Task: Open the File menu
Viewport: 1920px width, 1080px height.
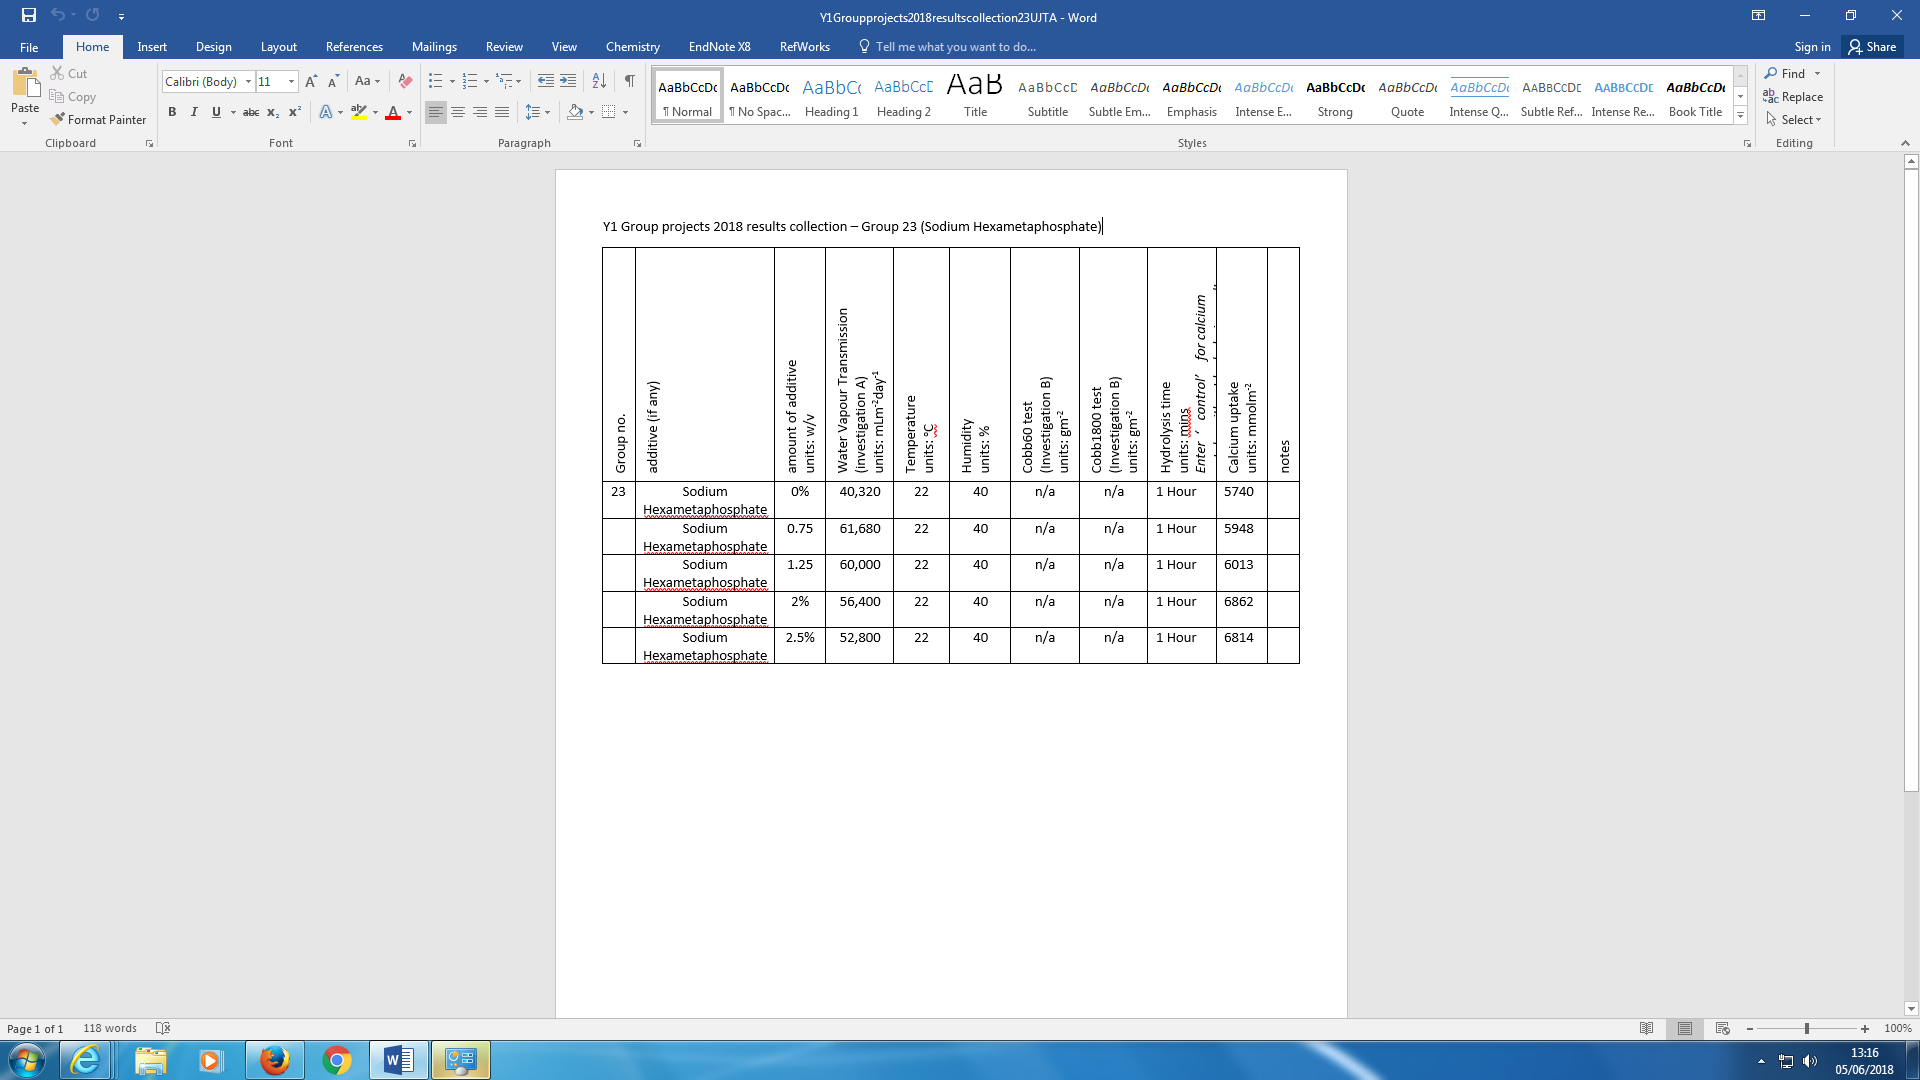Action: 29,47
